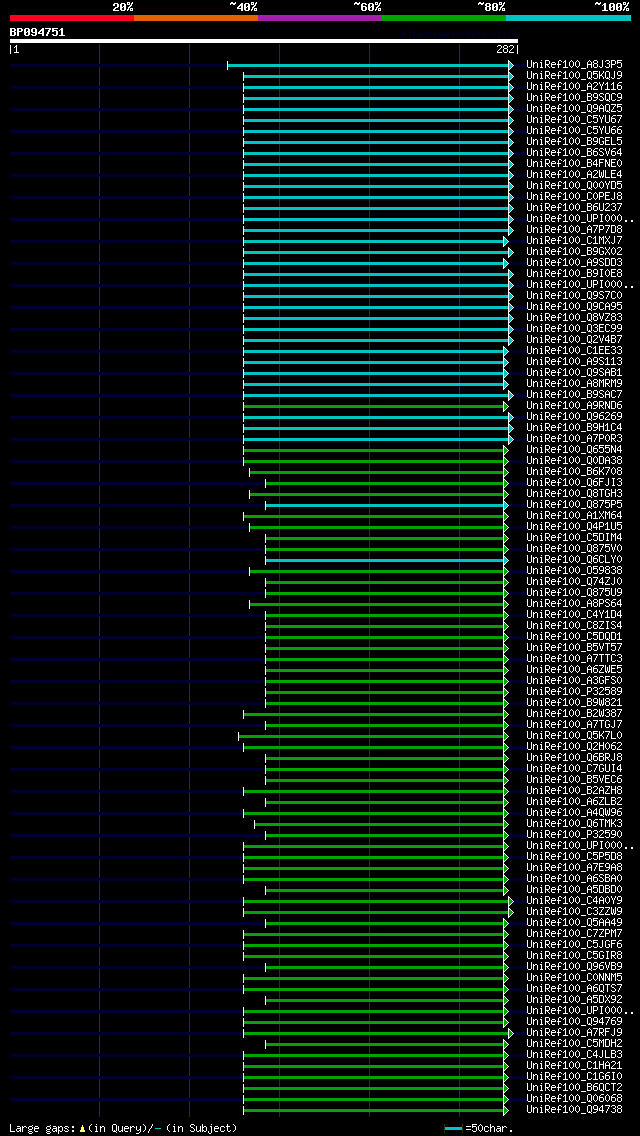Click the arrowhead end of UniRef100_C1MXJ7 bar
Viewport: 640px width, 1136px height.
pyautogui.click(x=506, y=241)
